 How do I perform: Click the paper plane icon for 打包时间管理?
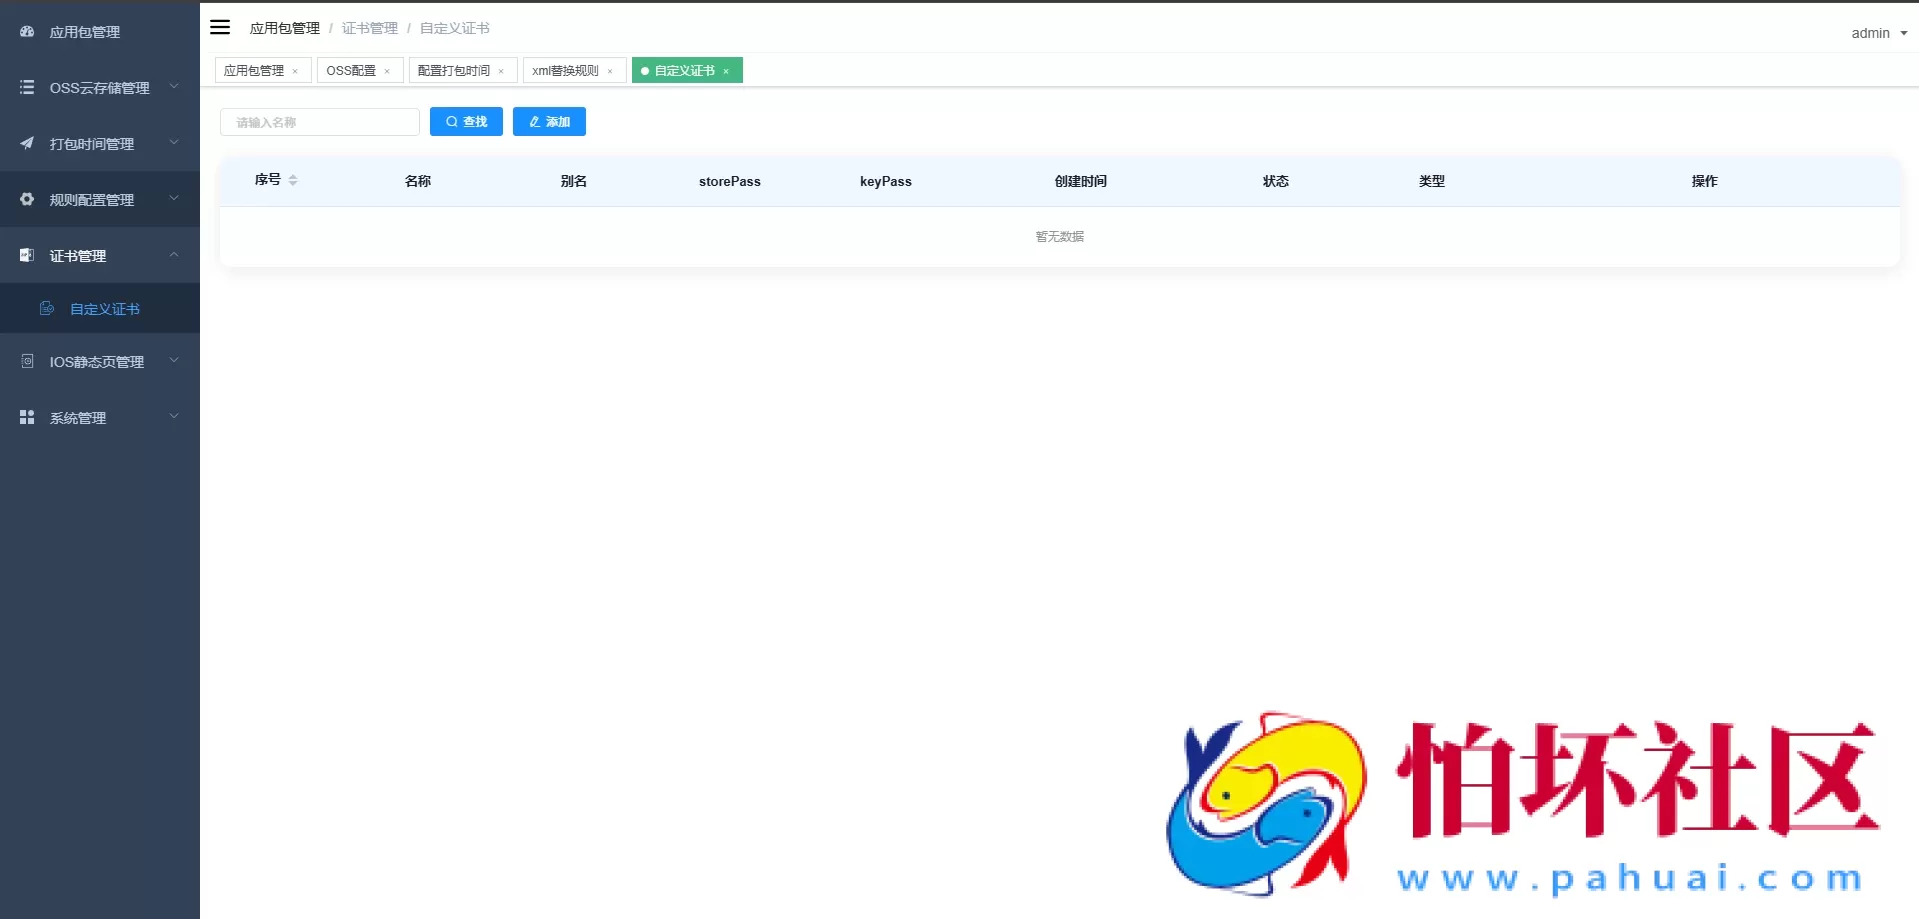tap(26, 143)
